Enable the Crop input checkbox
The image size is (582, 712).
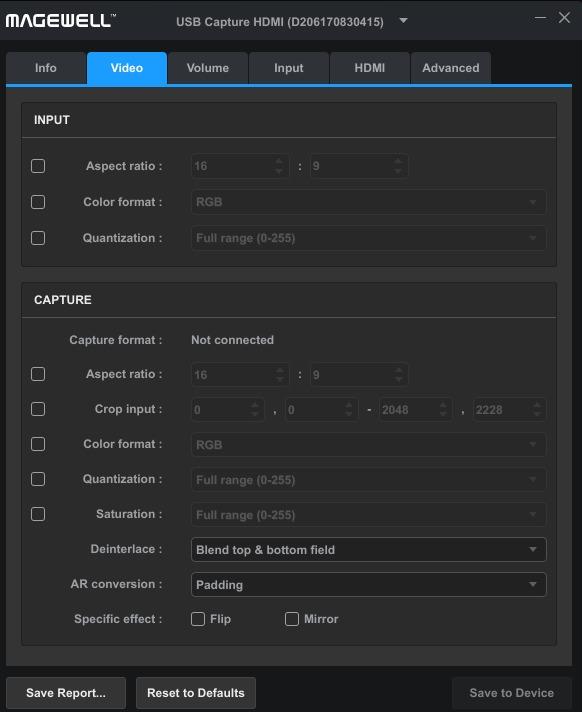click(x=38, y=409)
